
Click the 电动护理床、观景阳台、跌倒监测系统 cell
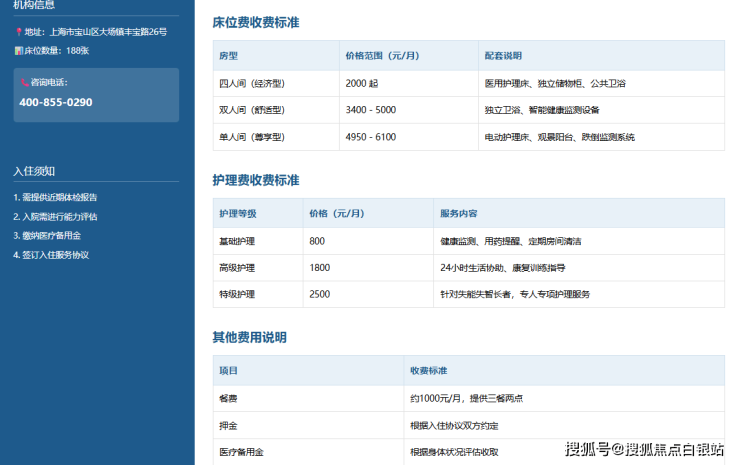[601, 137]
